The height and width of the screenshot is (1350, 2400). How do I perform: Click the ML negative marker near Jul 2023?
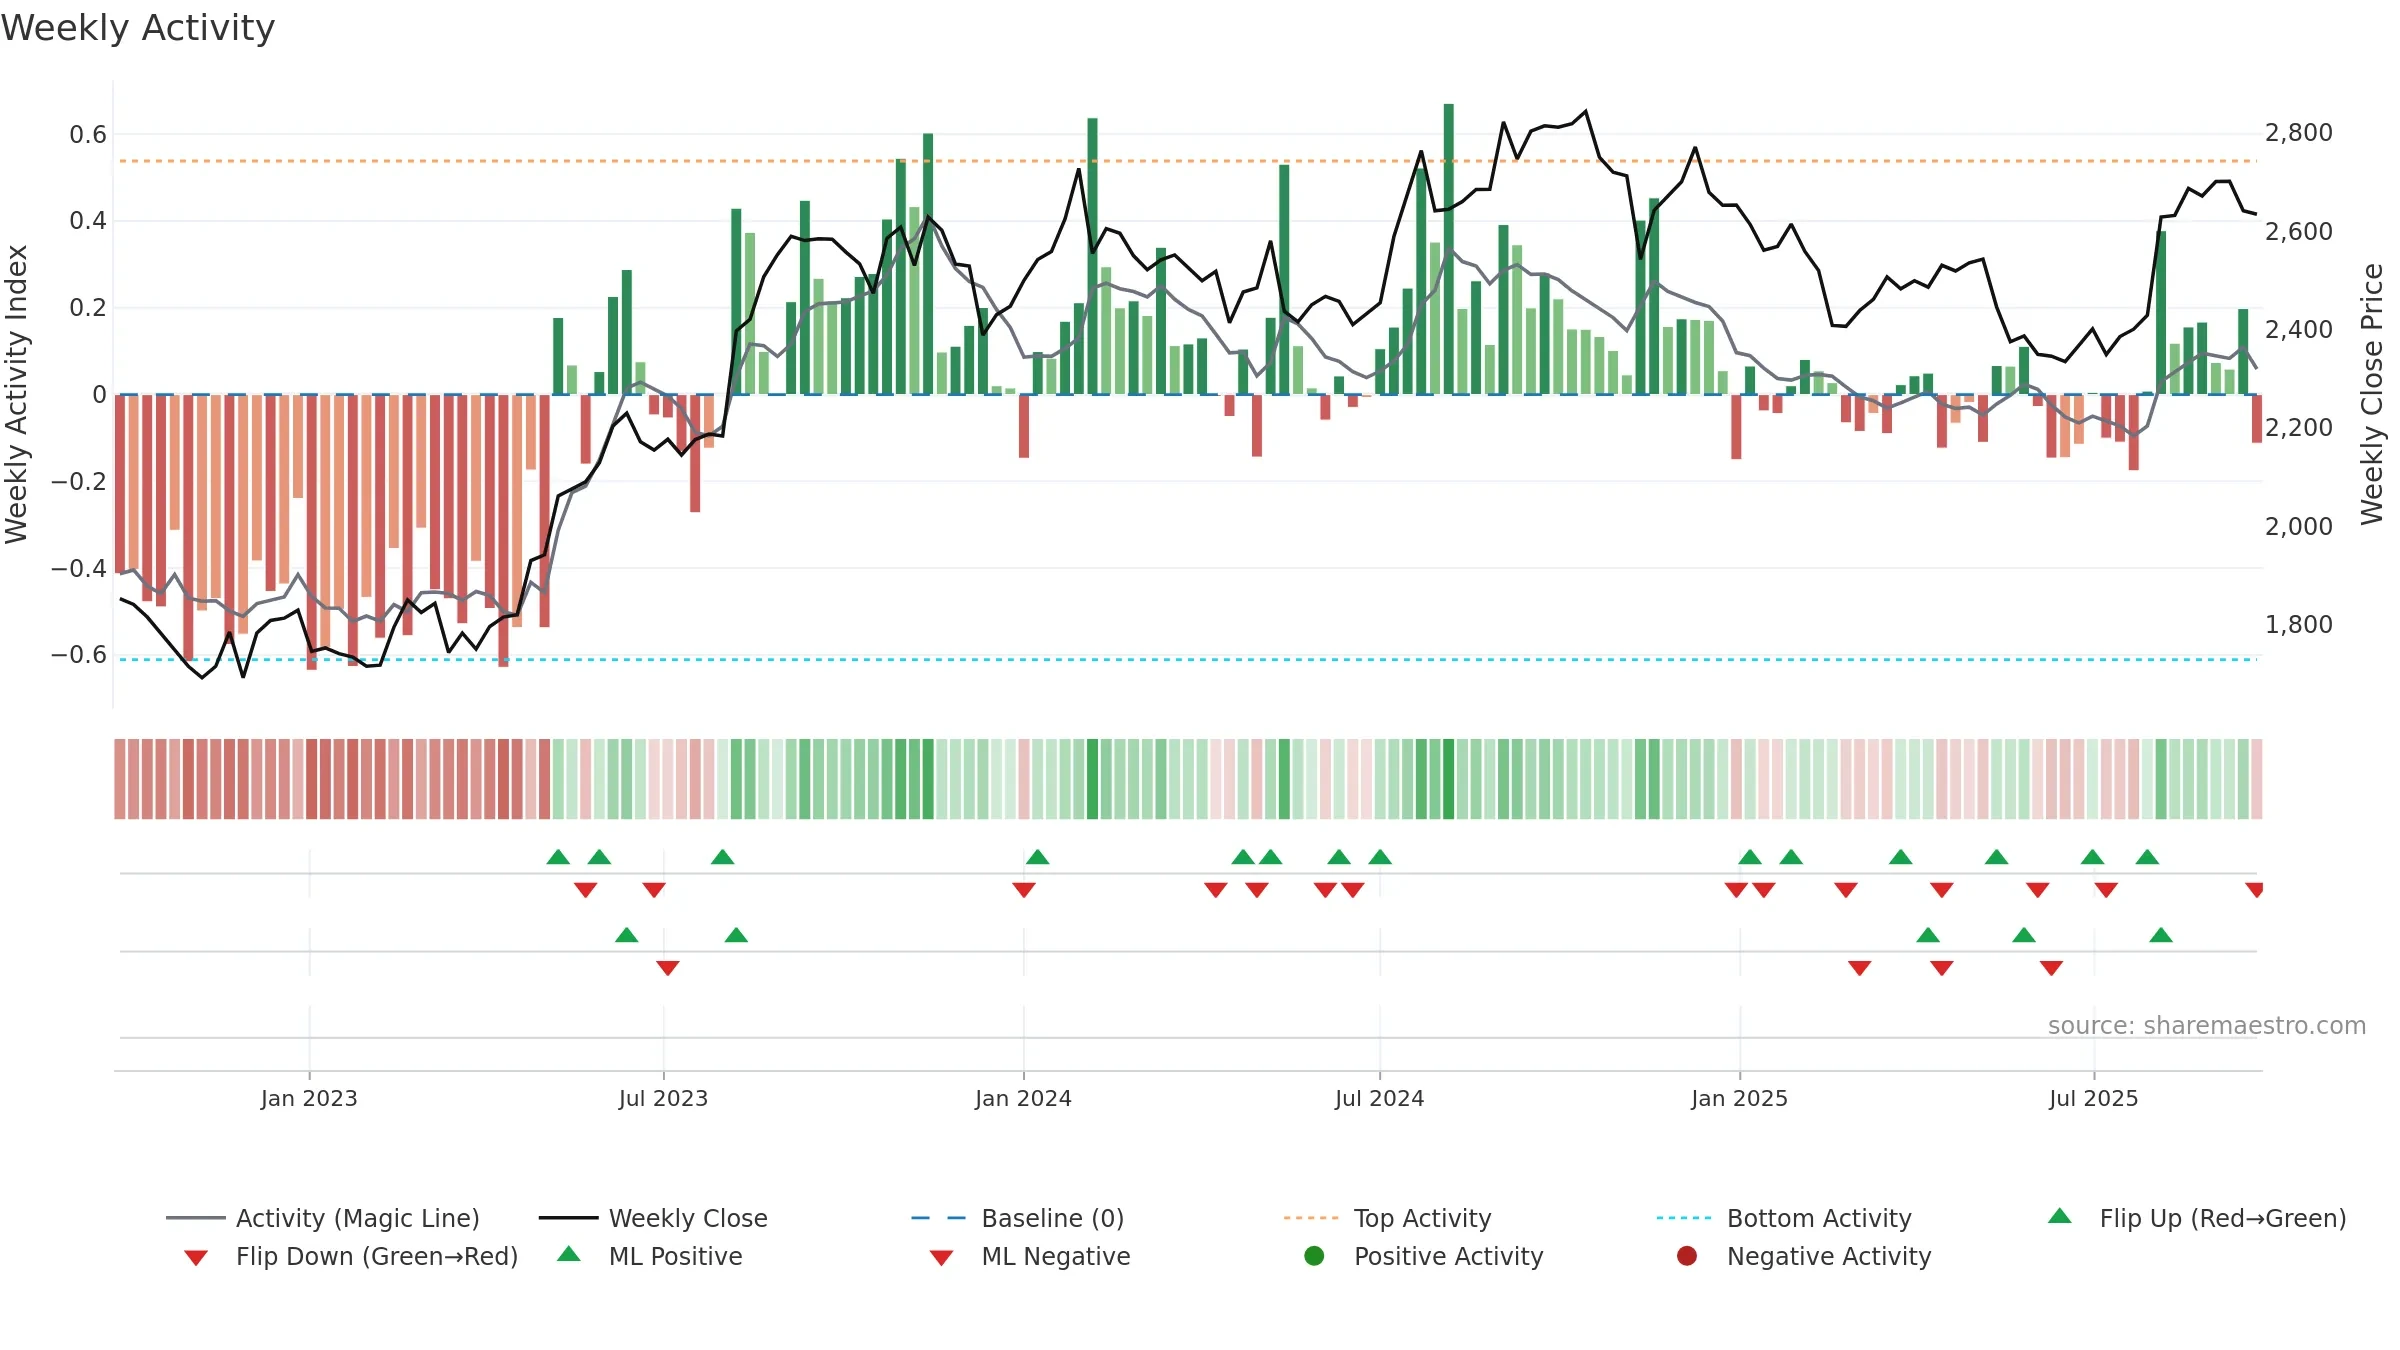point(668,968)
